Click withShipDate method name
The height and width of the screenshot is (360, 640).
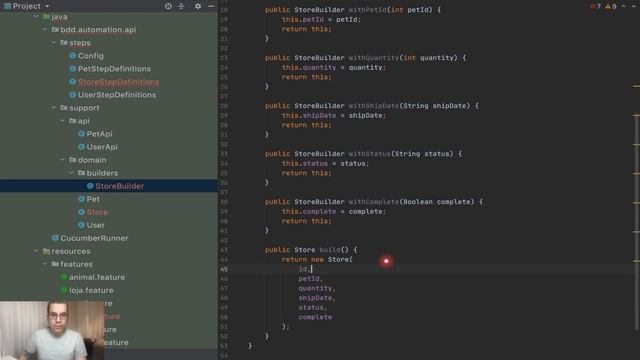pos(373,106)
